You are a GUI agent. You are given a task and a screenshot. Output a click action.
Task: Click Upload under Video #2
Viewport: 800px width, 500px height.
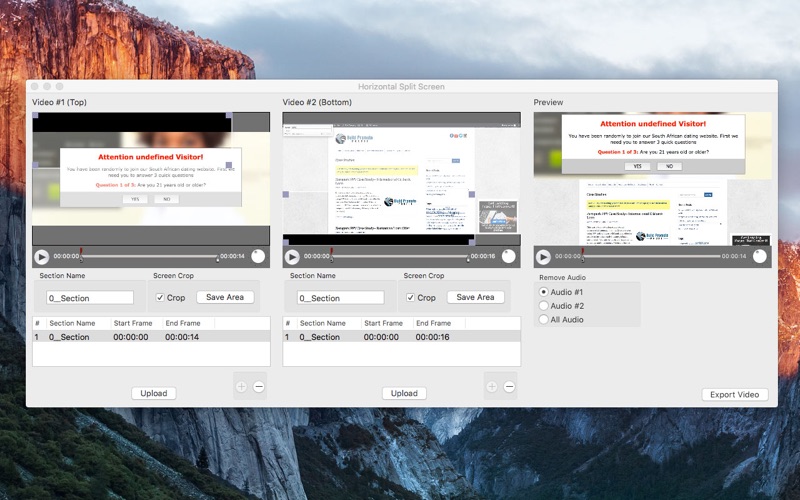click(x=404, y=393)
